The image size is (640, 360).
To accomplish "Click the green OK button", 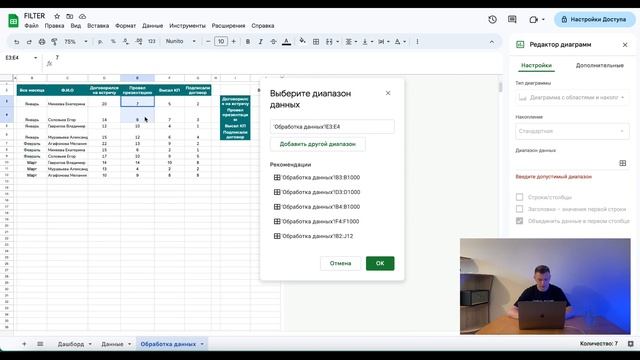I will pos(380,263).
